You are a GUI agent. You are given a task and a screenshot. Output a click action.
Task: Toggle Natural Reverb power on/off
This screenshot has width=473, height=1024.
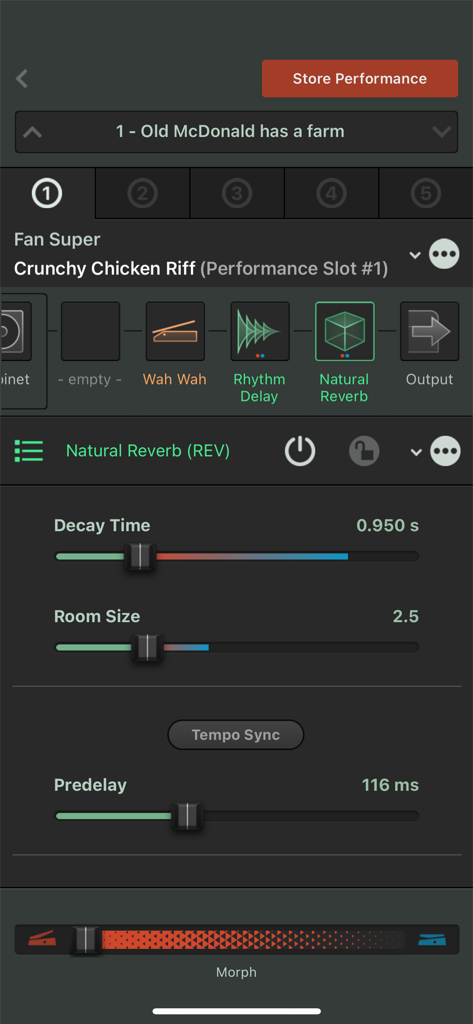(300, 451)
